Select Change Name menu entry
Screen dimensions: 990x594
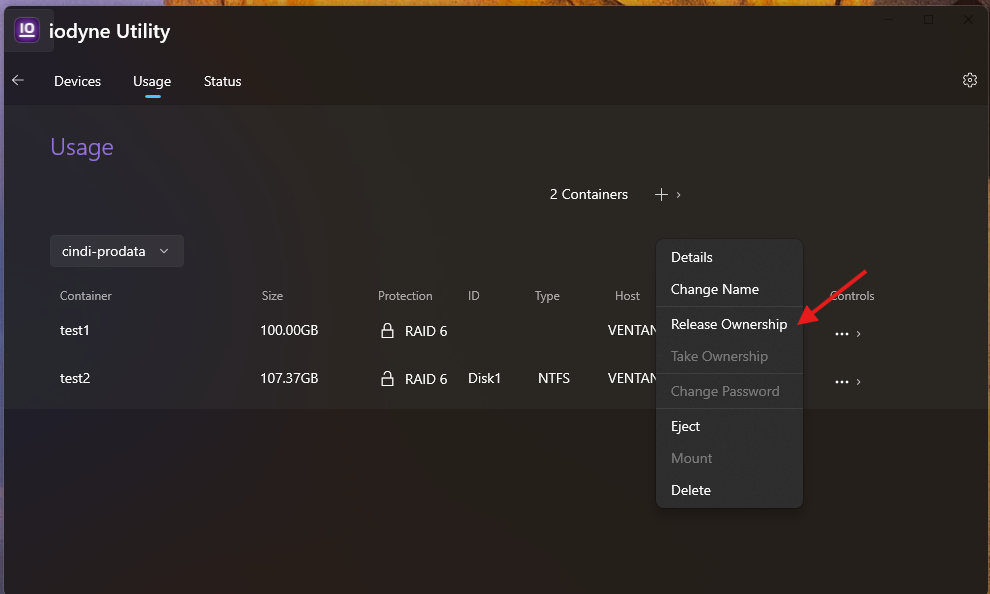(x=714, y=289)
